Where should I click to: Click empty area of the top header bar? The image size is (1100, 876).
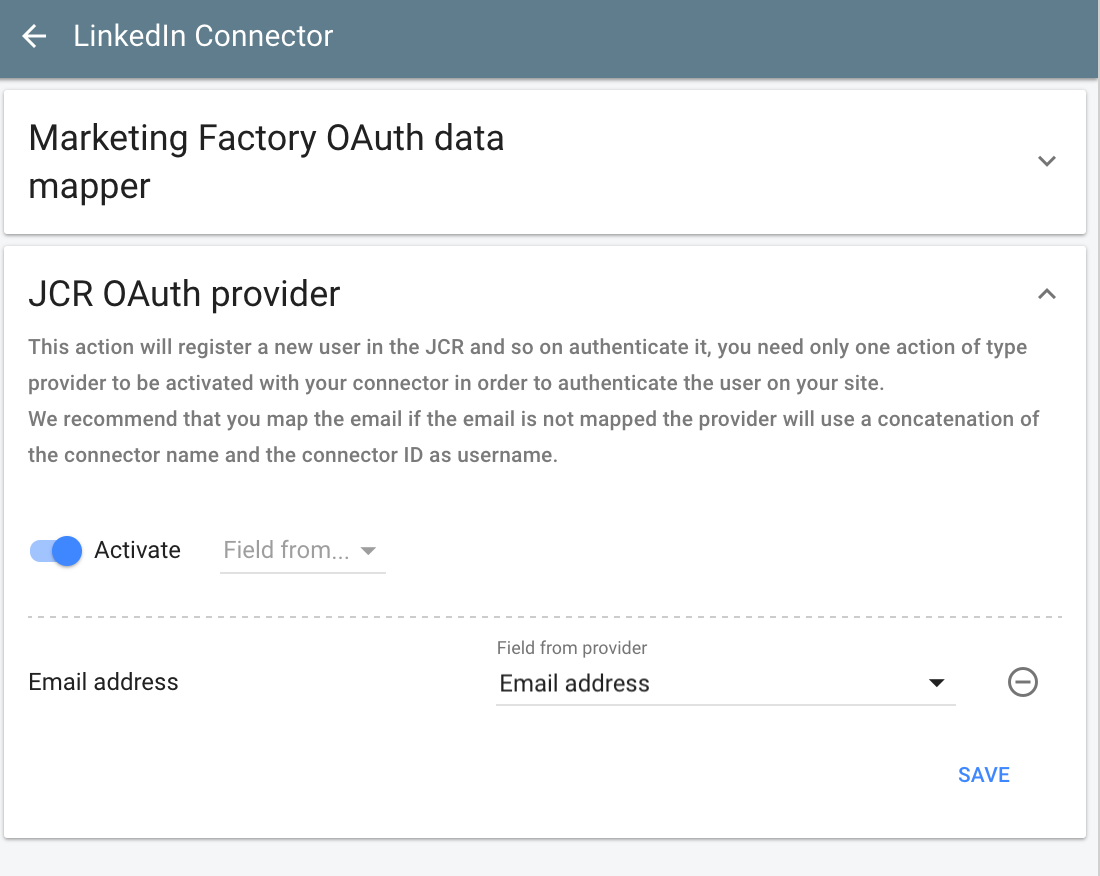[x=700, y=37]
